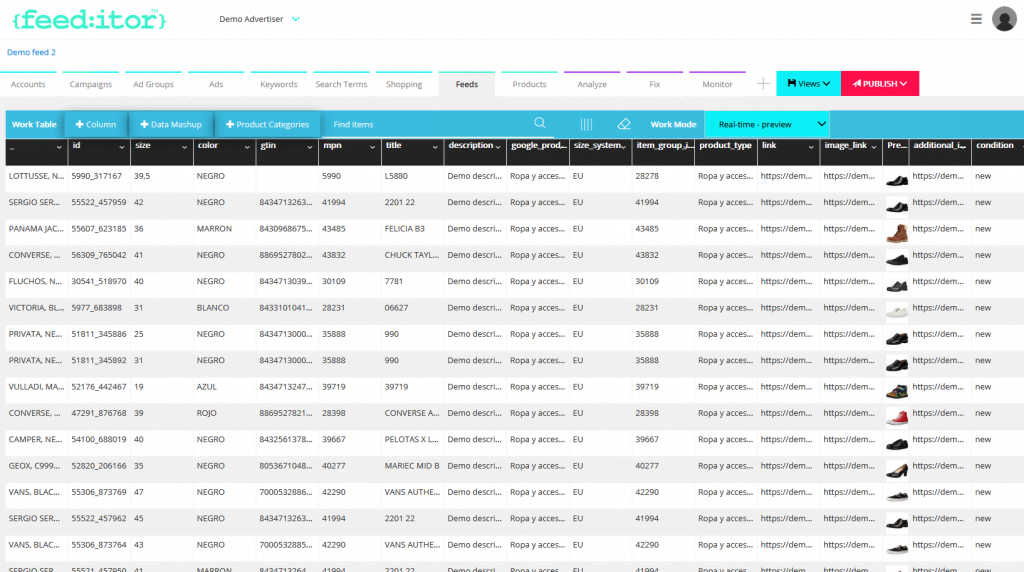Switch to the Products tab
This screenshot has height=572, width=1024.
529,84
